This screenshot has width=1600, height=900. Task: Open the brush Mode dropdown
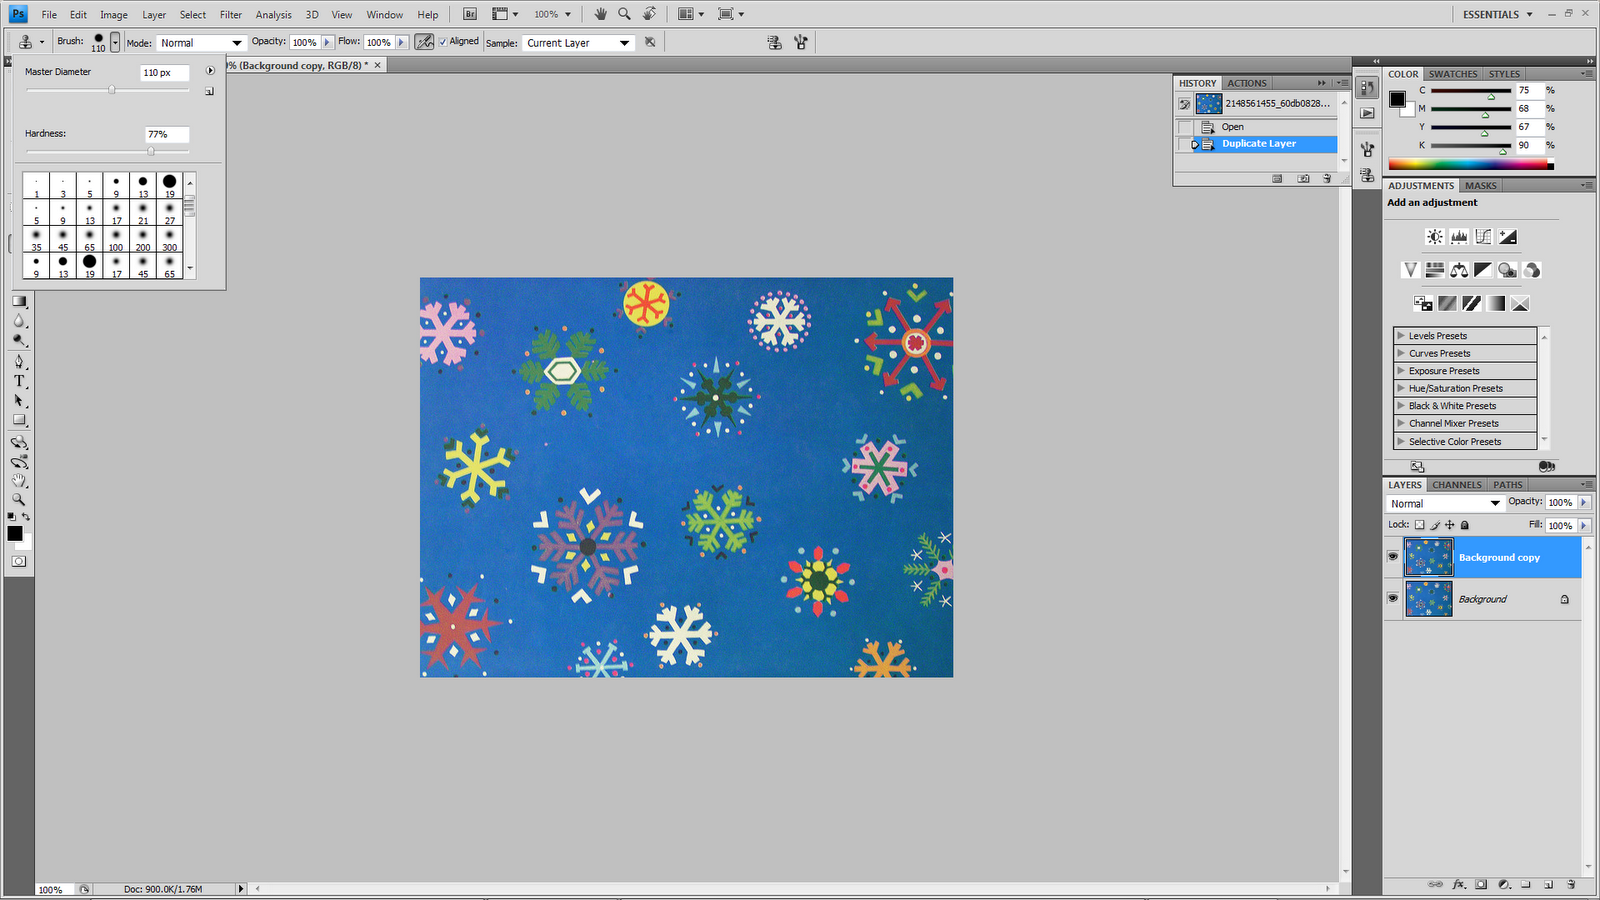[x=201, y=43]
